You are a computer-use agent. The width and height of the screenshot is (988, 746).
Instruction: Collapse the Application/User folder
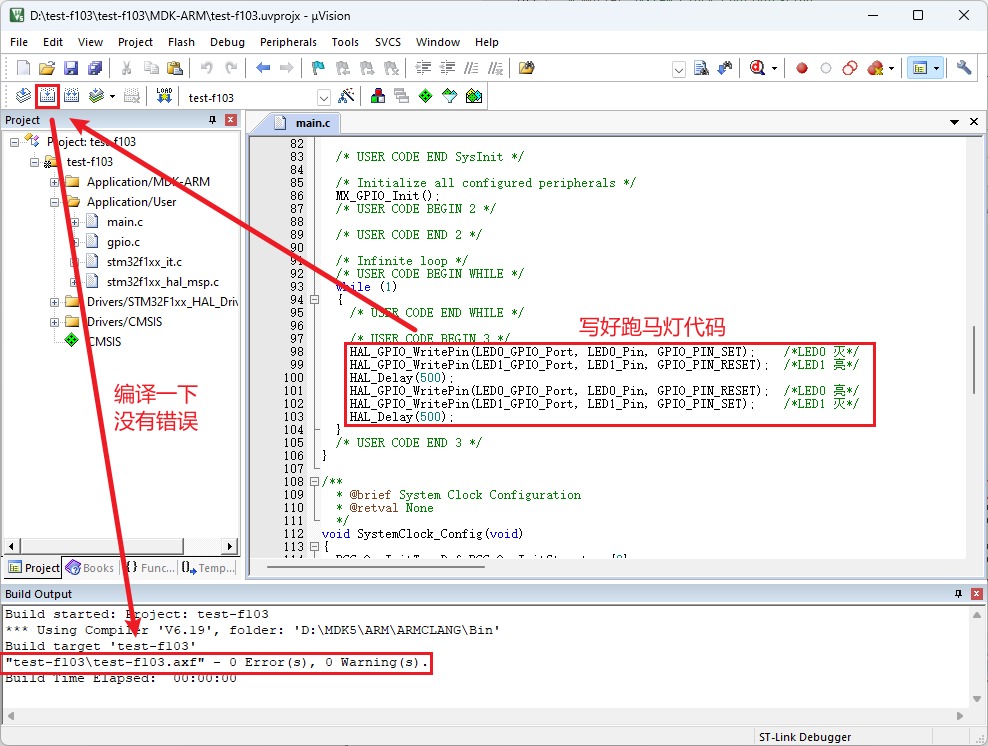coord(55,202)
